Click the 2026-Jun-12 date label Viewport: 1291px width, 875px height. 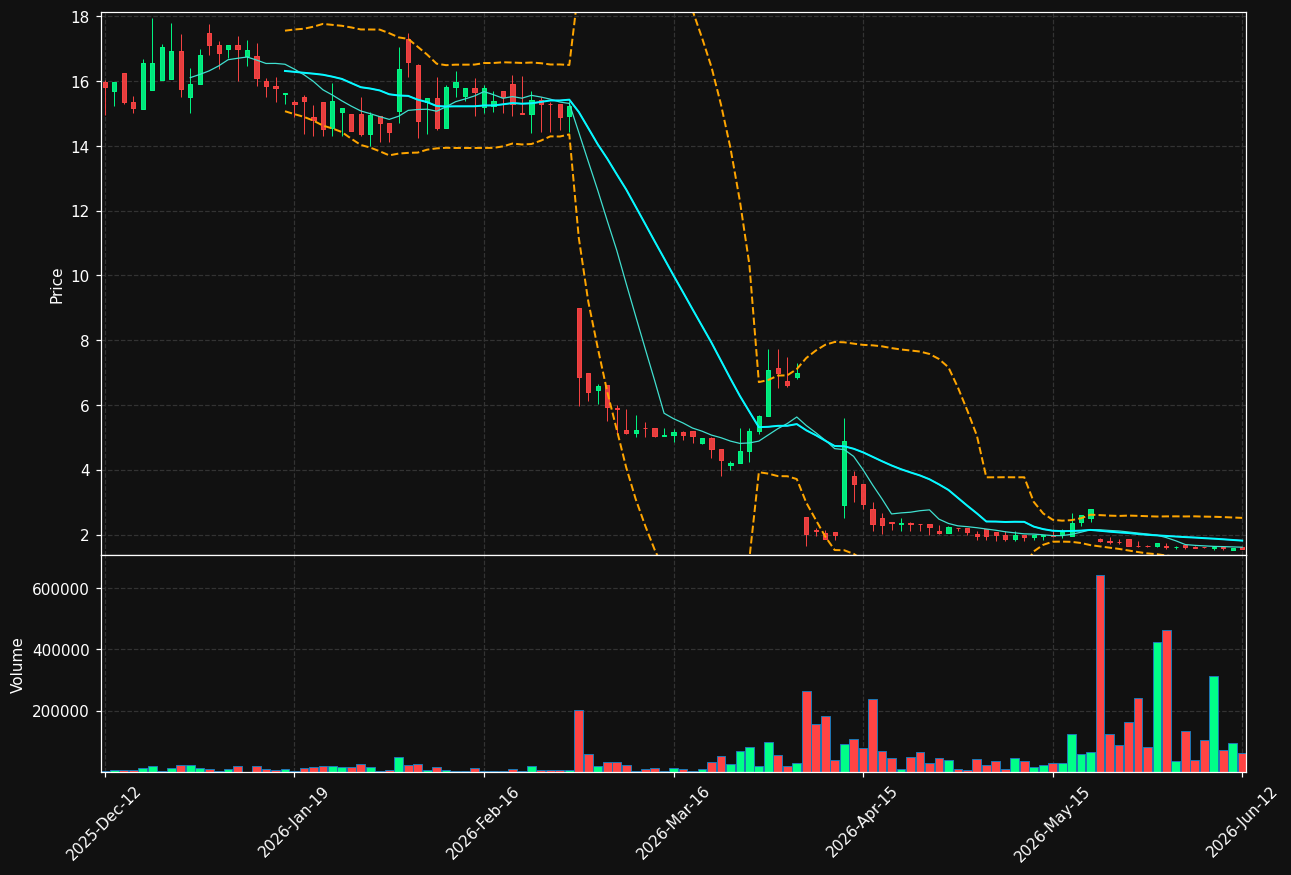[1242, 823]
